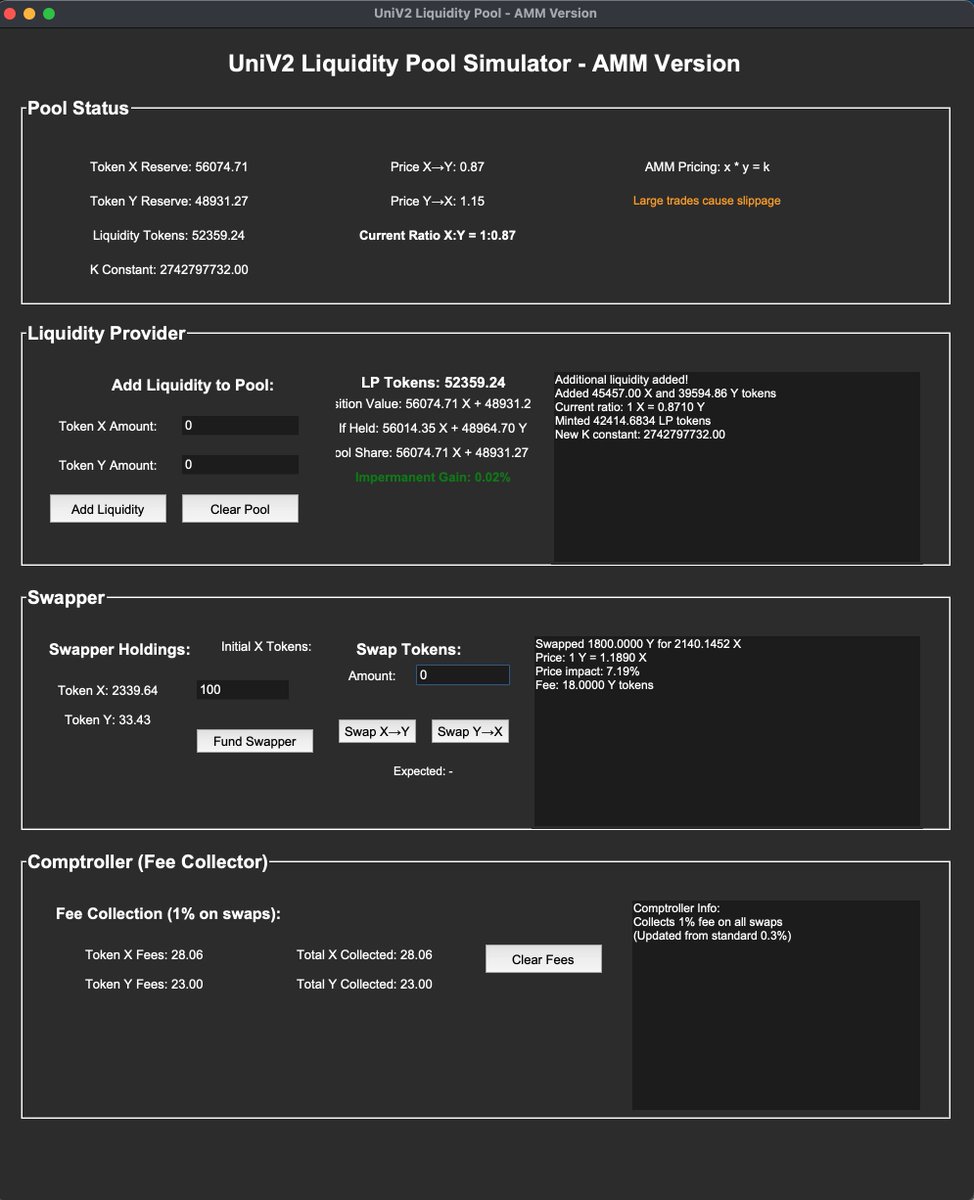Screen dimensions: 974x1200
Task: Click the swapper 'Token X: 2339.64' holding
Action: [108, 690]
